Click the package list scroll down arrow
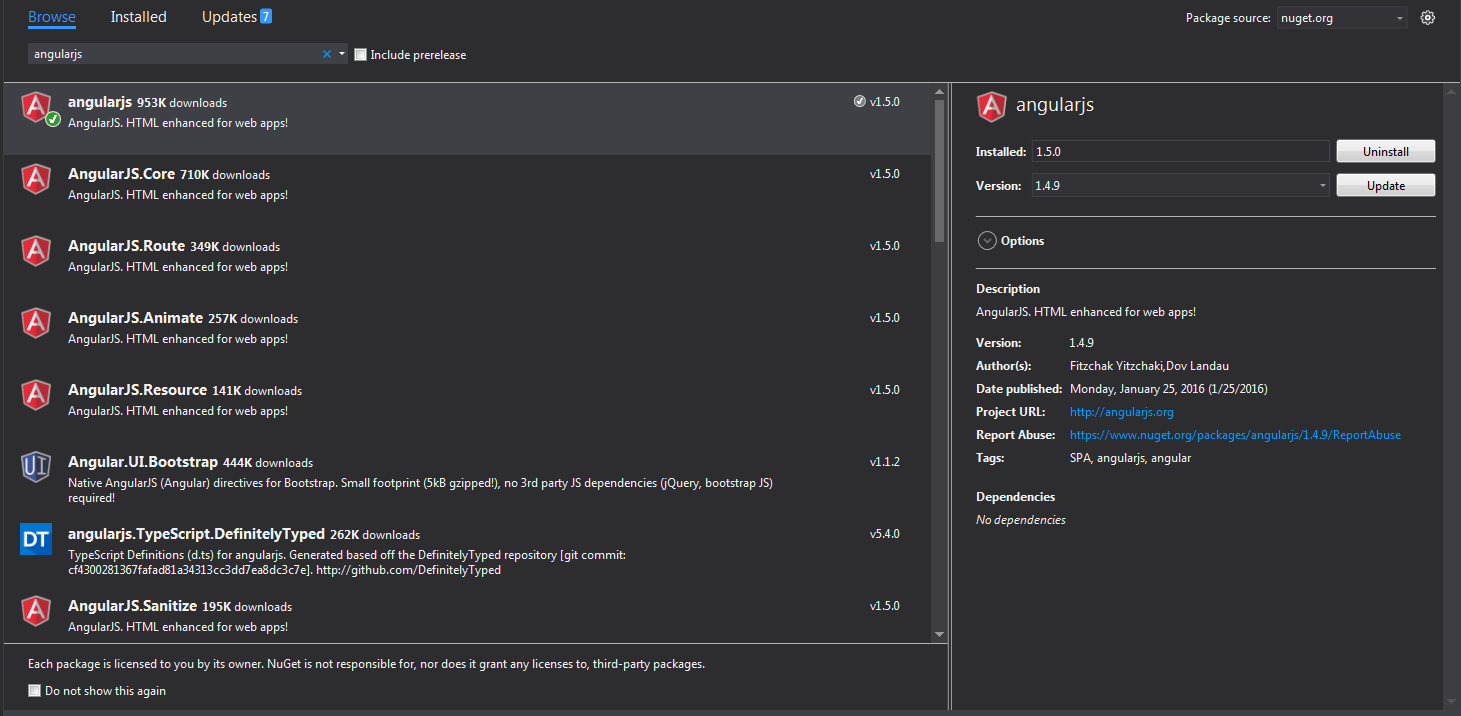The width and height of the screenshot is (1461, 716). click(939, 634)
